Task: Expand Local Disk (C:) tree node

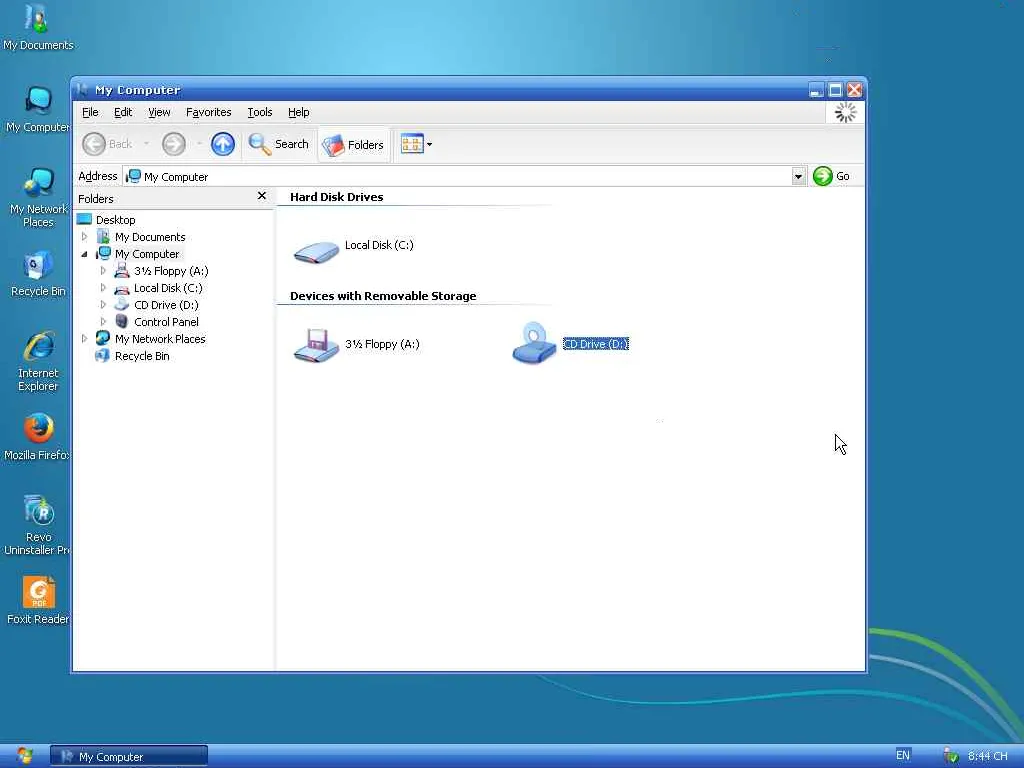Action: tap(103, 287)
